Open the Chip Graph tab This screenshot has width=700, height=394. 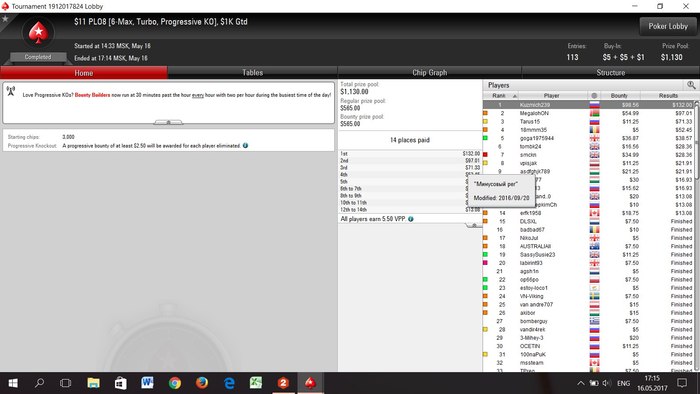(429, 73)
